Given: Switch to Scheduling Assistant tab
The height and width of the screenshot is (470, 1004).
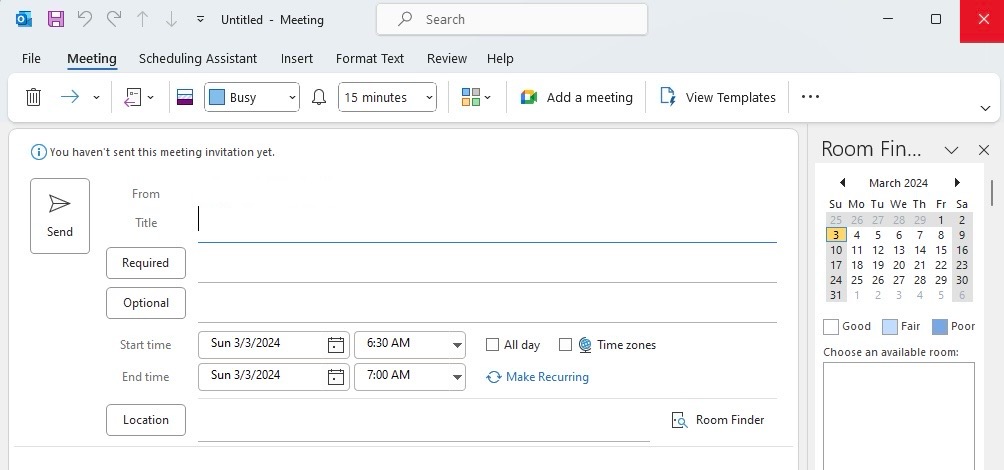Looking at the screenshot, I should pos(198,58).
